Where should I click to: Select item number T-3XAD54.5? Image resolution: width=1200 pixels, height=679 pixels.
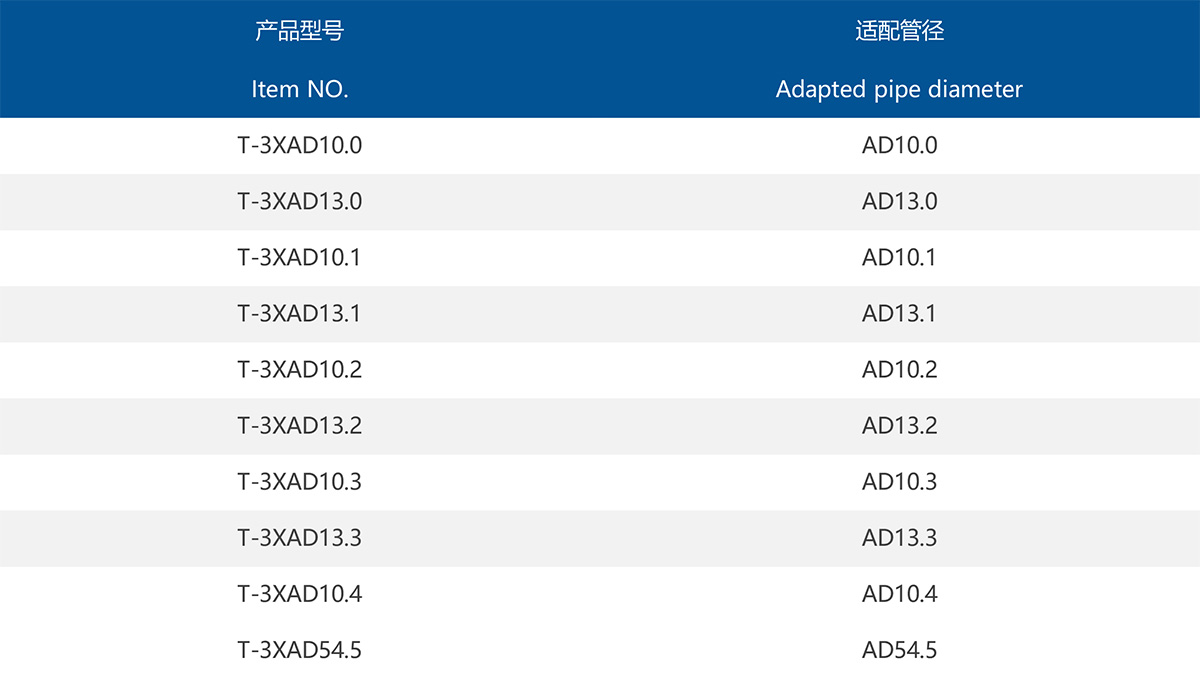299,650
